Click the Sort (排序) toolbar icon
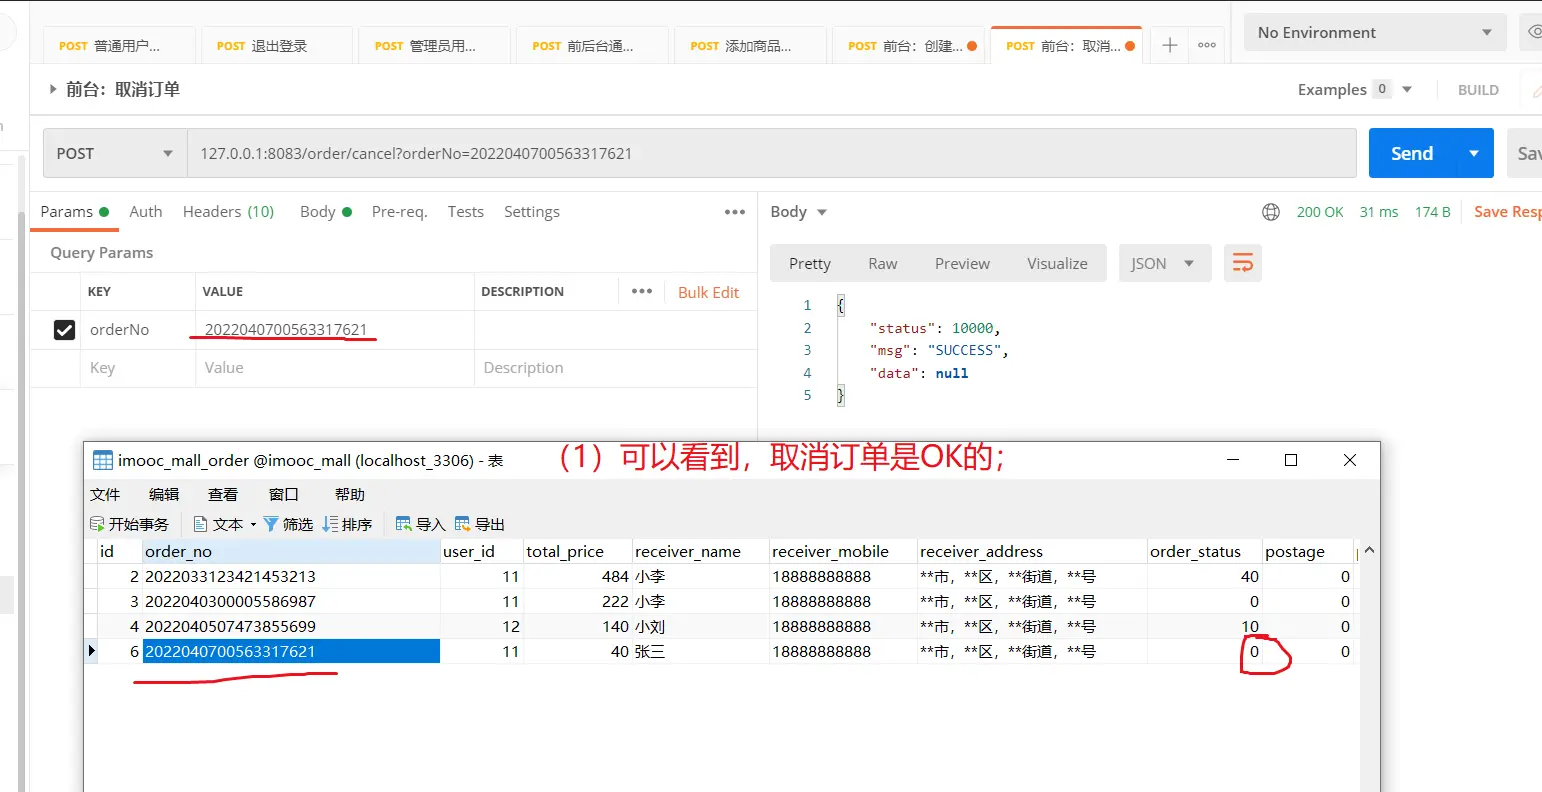Viewport: 1542px width, 792px height. pos(330,524)
